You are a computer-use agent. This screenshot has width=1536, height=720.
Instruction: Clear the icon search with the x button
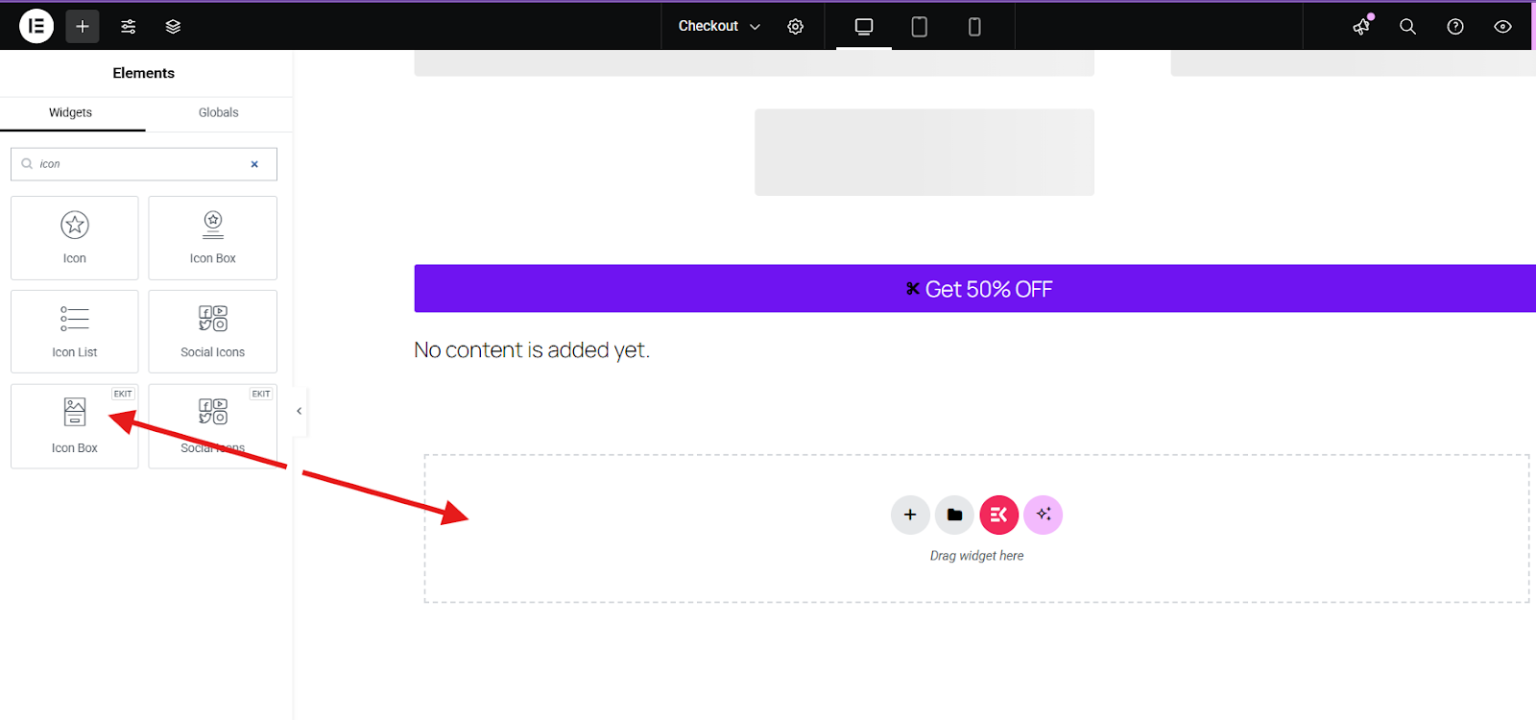[x=254, y=164]
